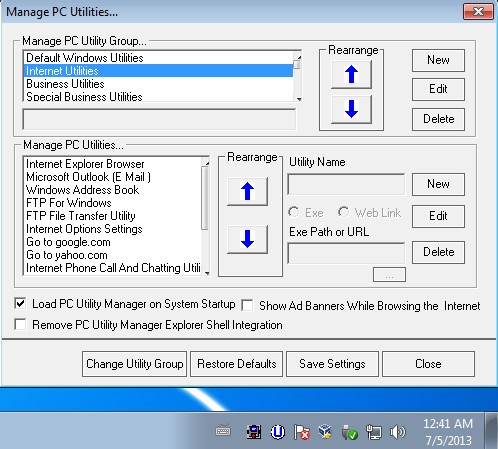Select Internet Options Settings entry
This screenshot has width=498, height=449.
pyautogui.click(x=113, y=229)
